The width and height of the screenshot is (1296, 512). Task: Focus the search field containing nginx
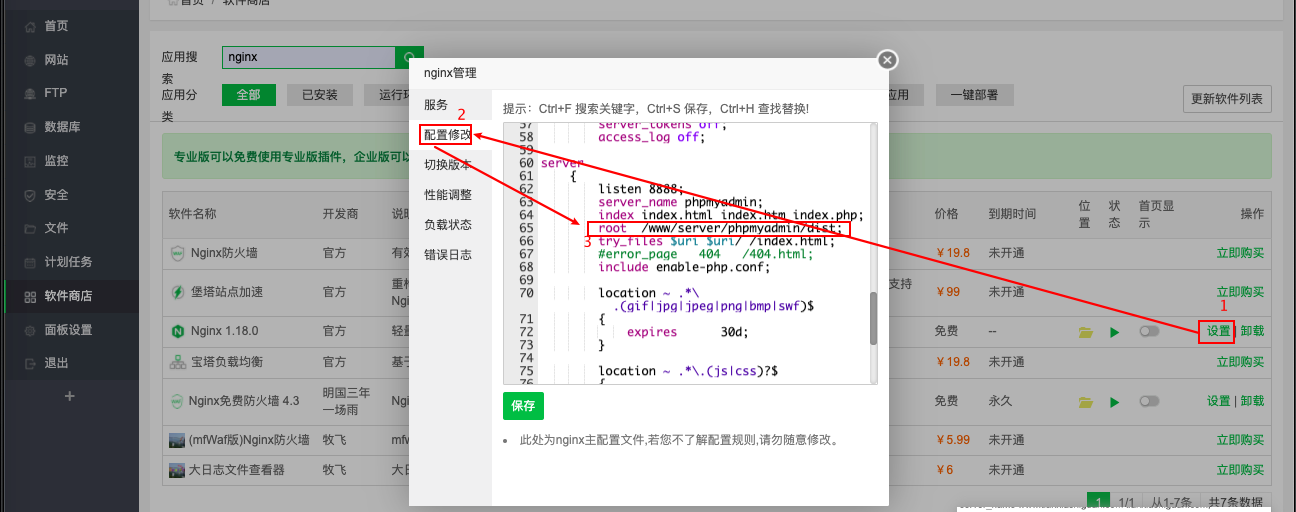click(x=309, y=57)
